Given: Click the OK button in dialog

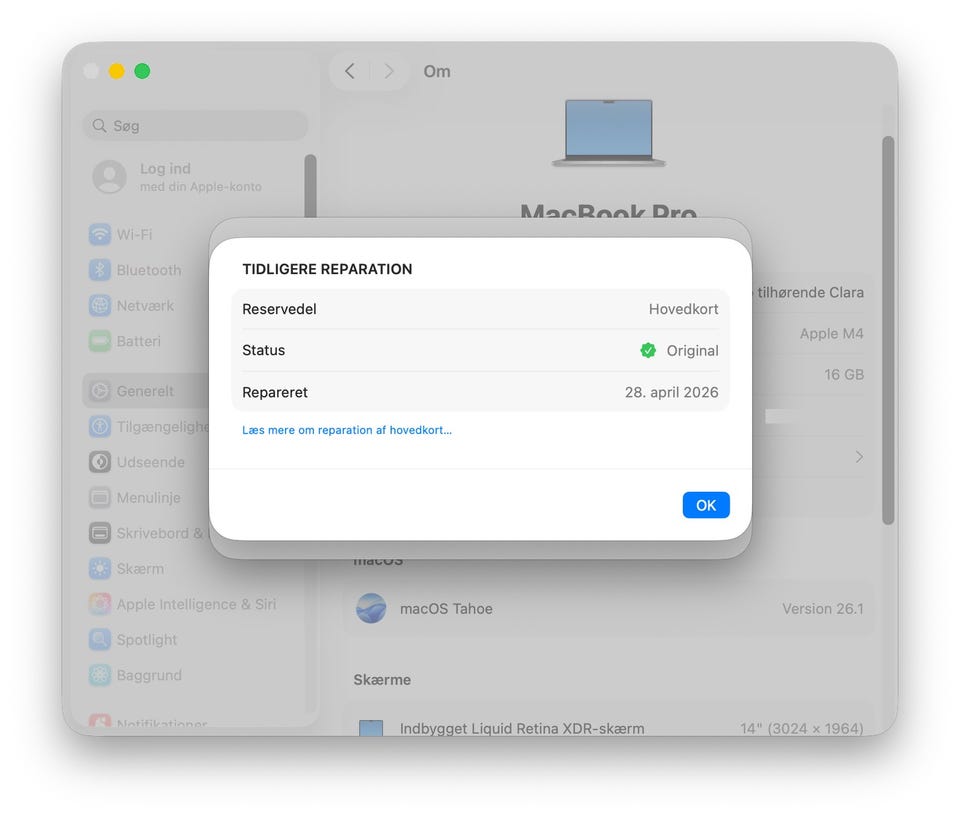Looking at the screenshot, I should pyautogui.click(x=706, y=505).
